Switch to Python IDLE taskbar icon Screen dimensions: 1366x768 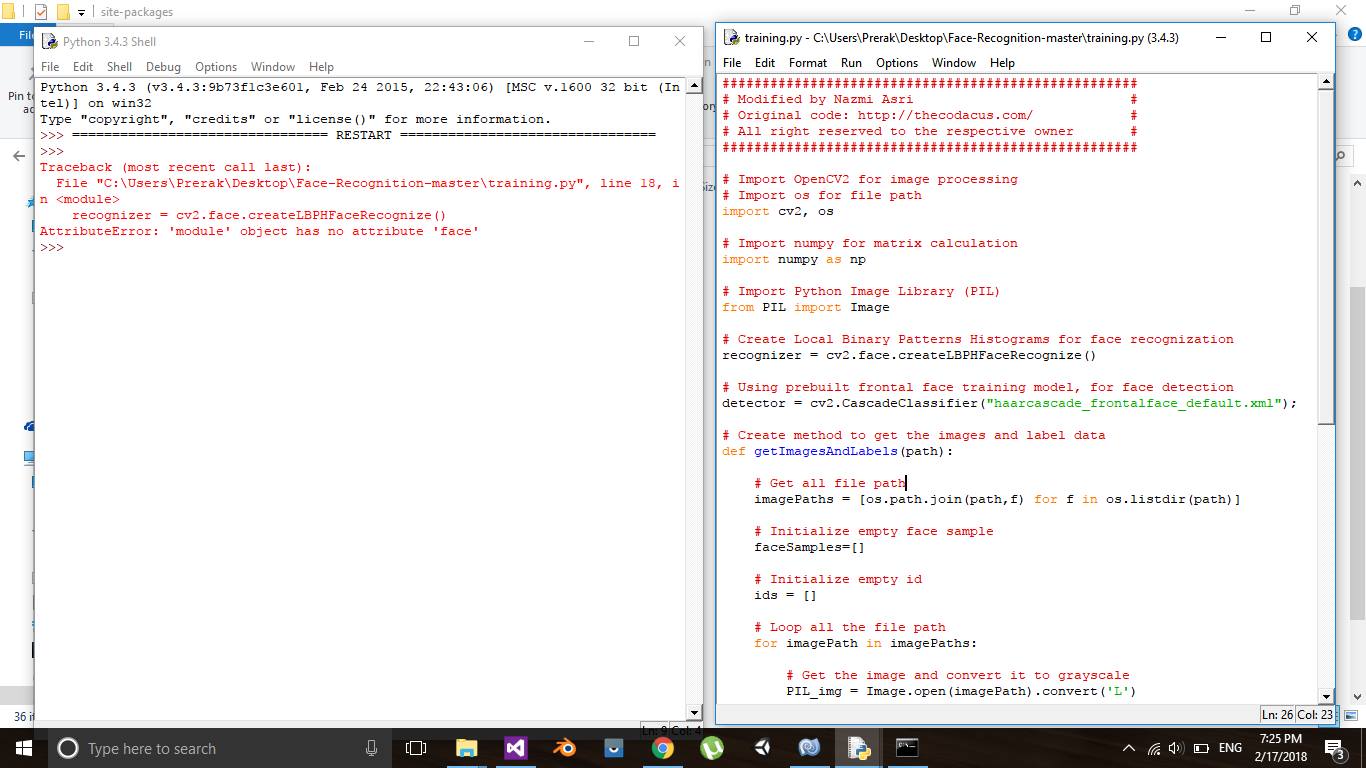tap(858, 748)
